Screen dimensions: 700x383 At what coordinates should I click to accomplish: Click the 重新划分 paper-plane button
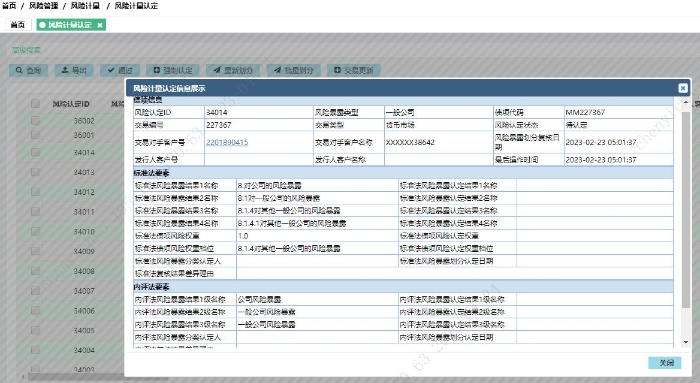(233, 71)
